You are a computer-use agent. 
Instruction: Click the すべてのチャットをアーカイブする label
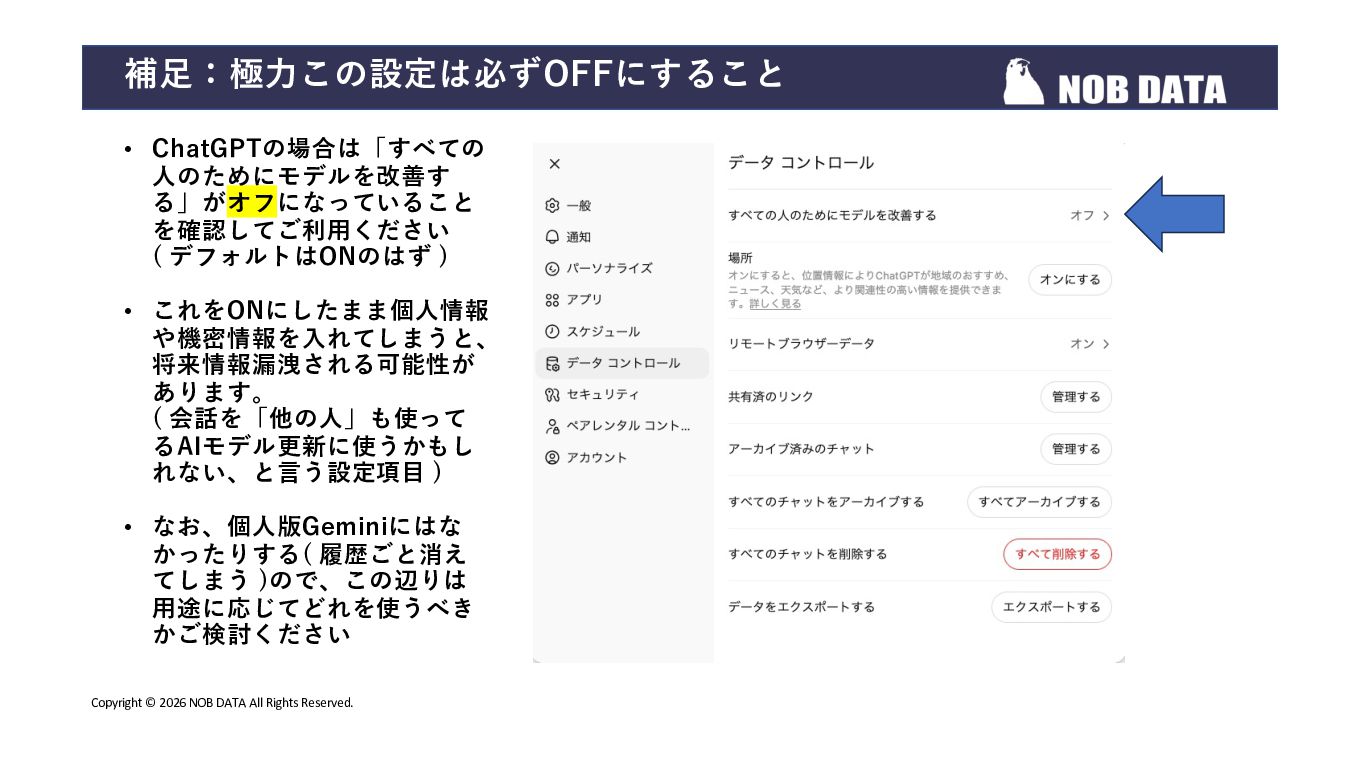(826, 502)
